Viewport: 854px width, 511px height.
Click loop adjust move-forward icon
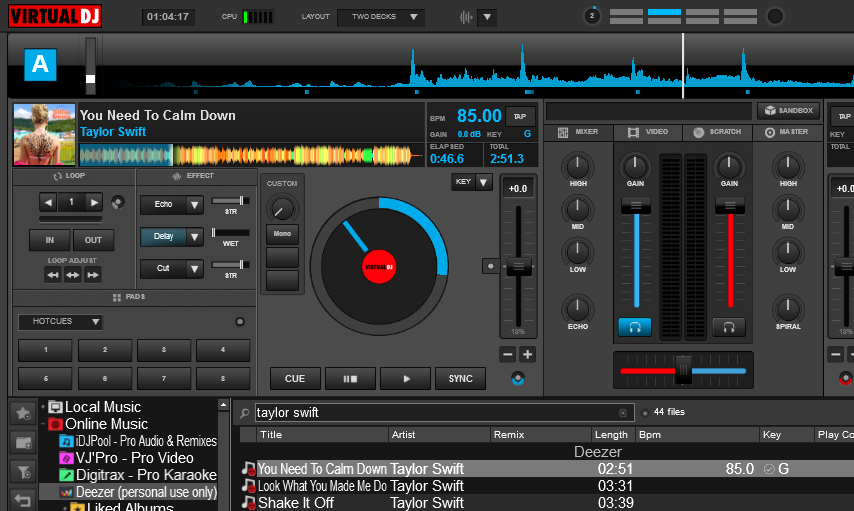(93, 275)
